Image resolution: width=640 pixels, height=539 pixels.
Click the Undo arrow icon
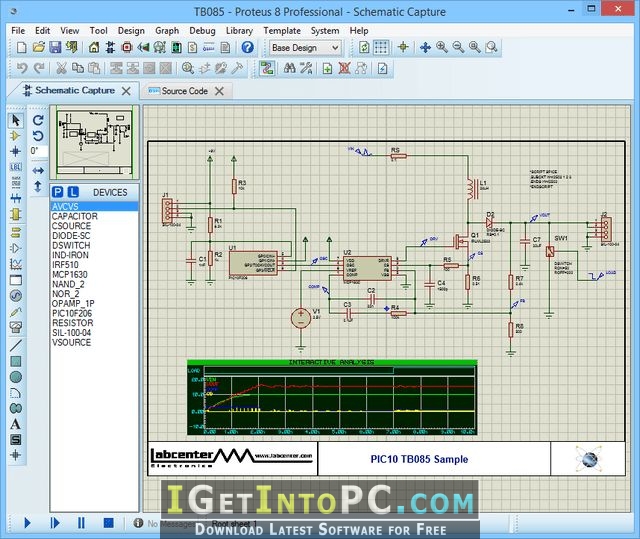(22, 68)
